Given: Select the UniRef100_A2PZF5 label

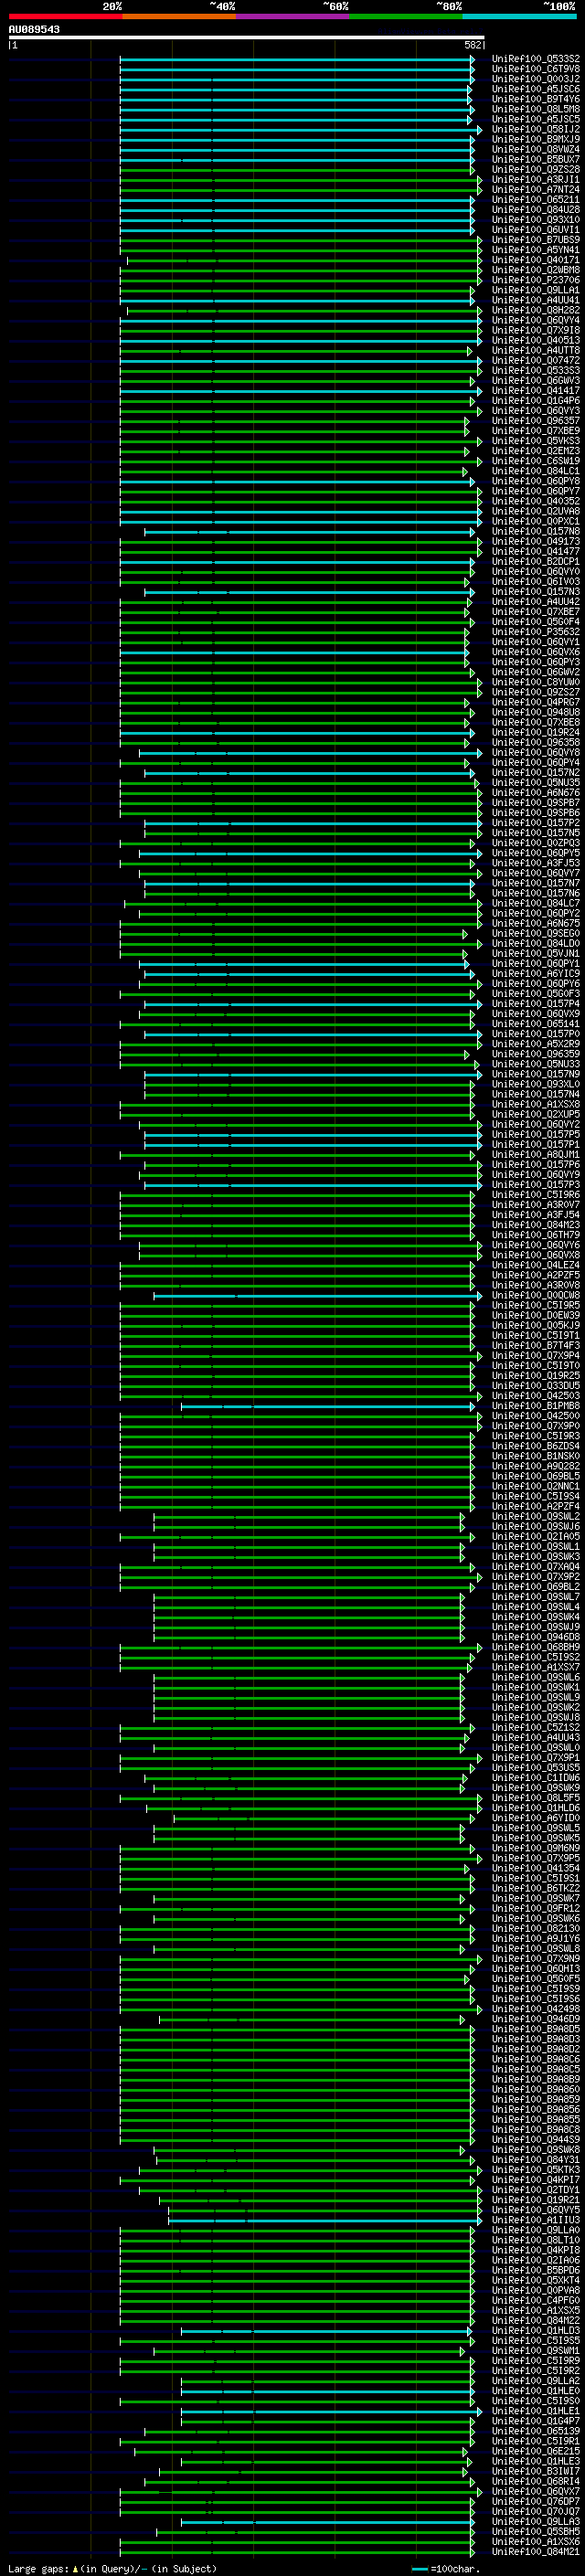Looking at the screenshot, I should coord(536,1275).
